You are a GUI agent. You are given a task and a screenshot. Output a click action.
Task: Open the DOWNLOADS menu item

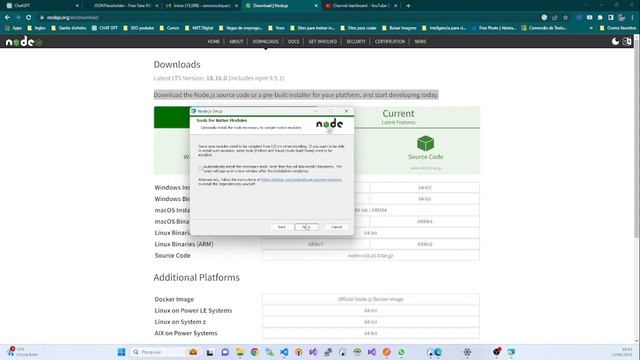[265, 42]
